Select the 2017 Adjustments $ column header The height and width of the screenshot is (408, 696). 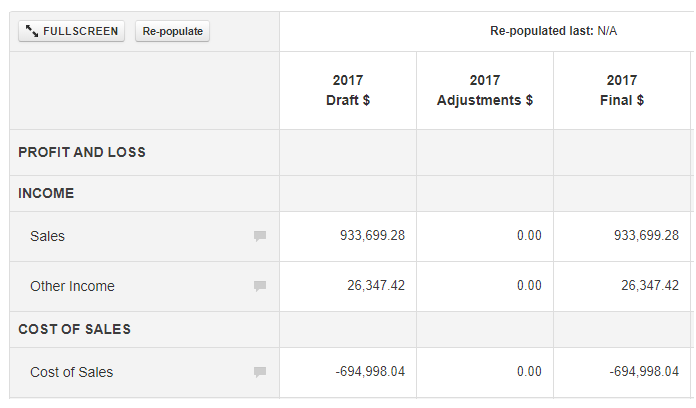click(x=485, y=90)
